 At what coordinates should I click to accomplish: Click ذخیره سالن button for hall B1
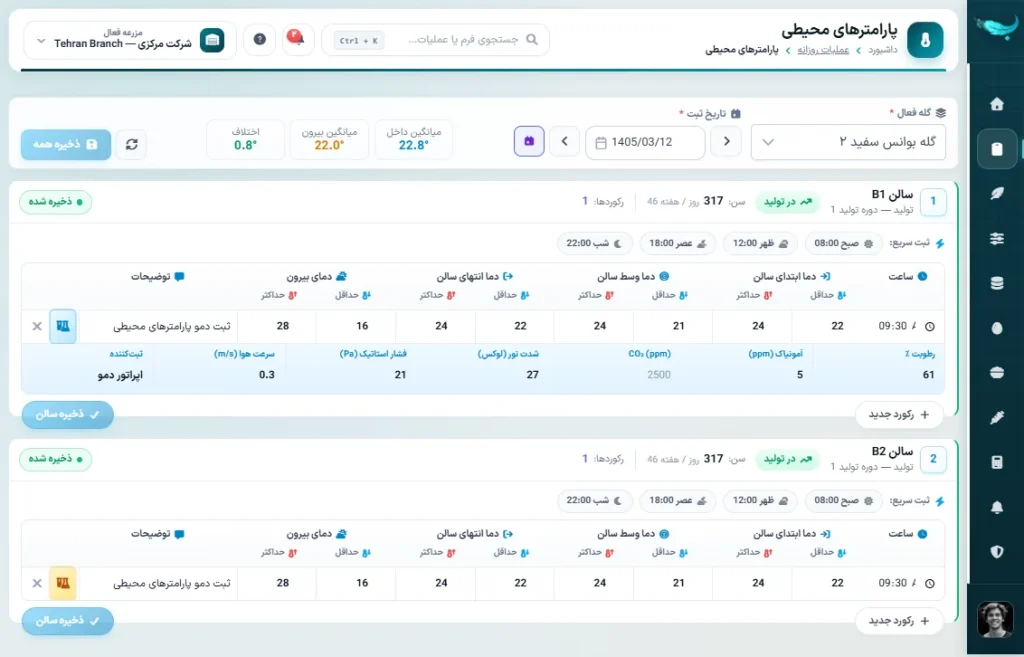pyautogui.click(x=68, y=415)
